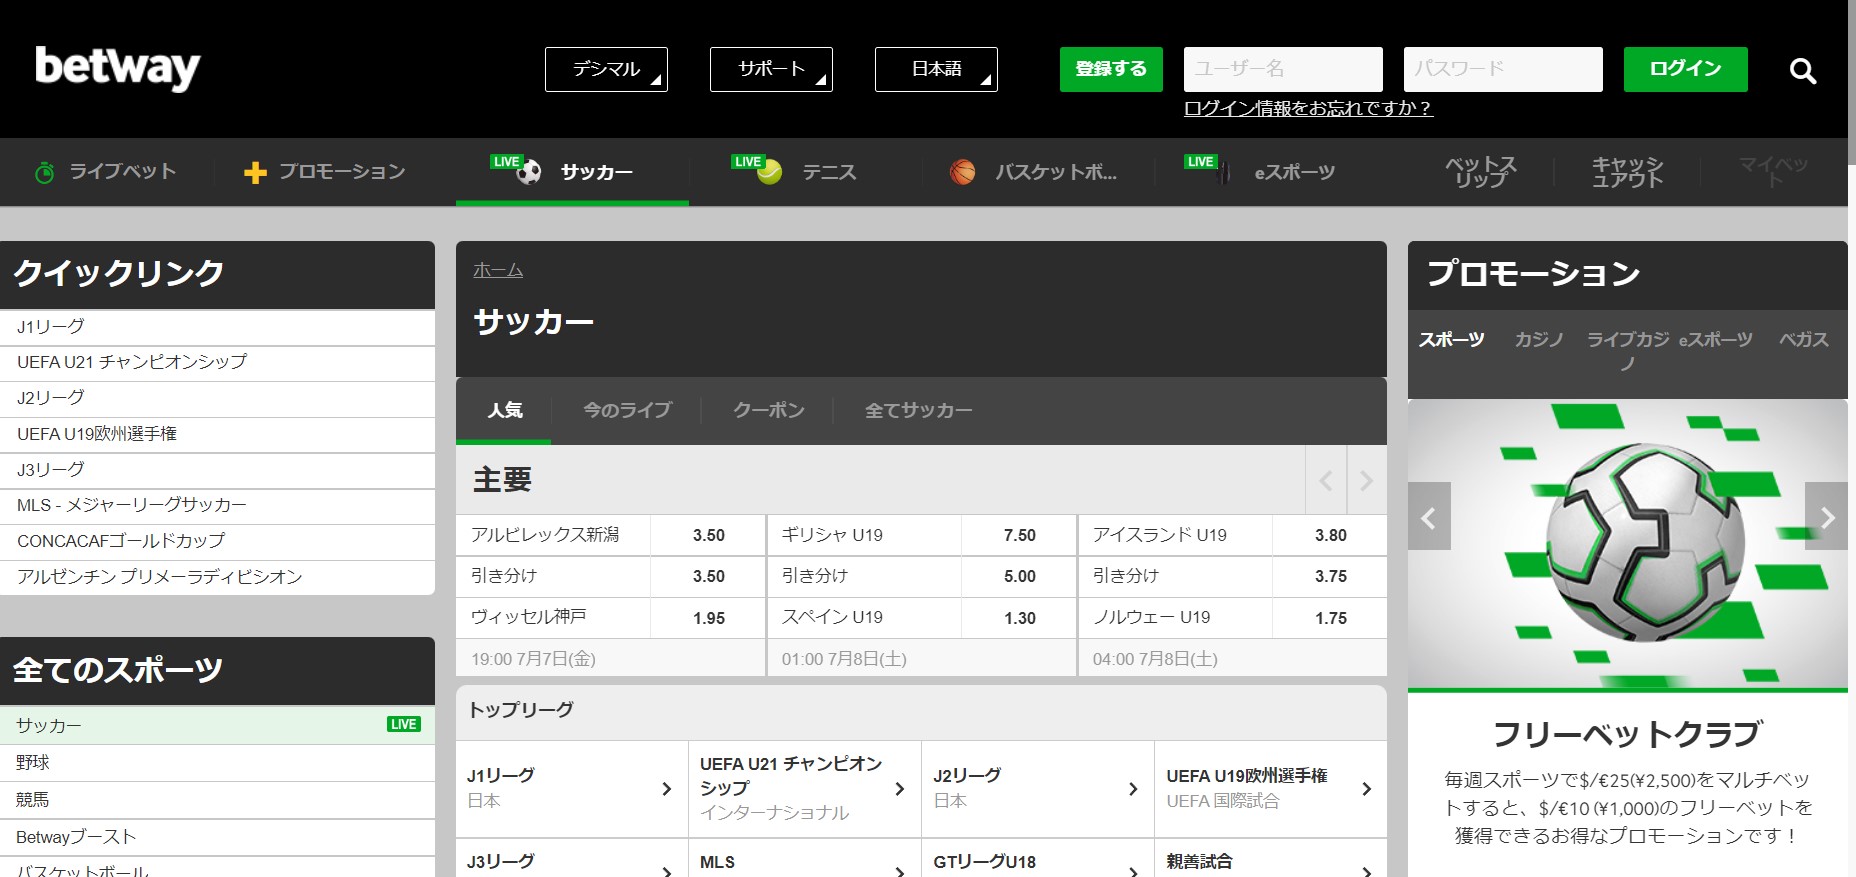Image resolution: width=1856 pixels, height=877 pixels.
Task: Open UEFA U19欧州選手権 quick link
Action: (x=217, y=435)
